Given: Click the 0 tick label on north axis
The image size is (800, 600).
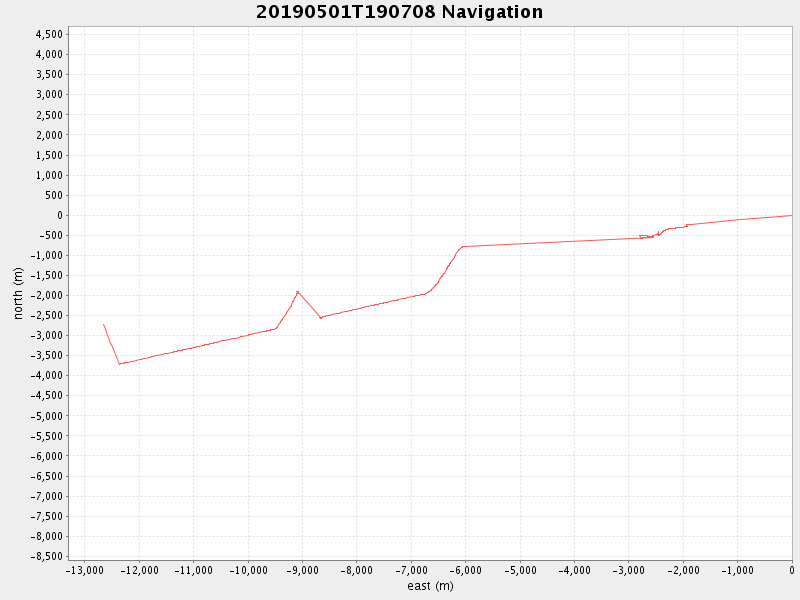Looking at the screenshot, I should [59, 215].
